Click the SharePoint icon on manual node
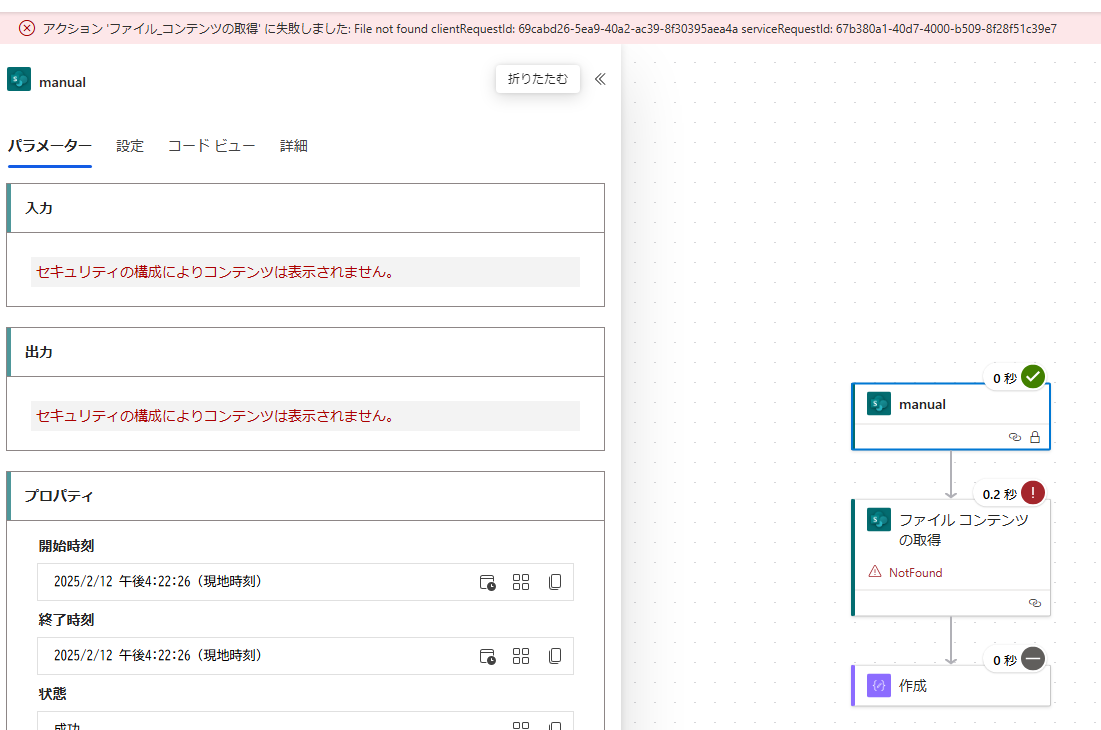1101x730 pixels. point(878,404)
